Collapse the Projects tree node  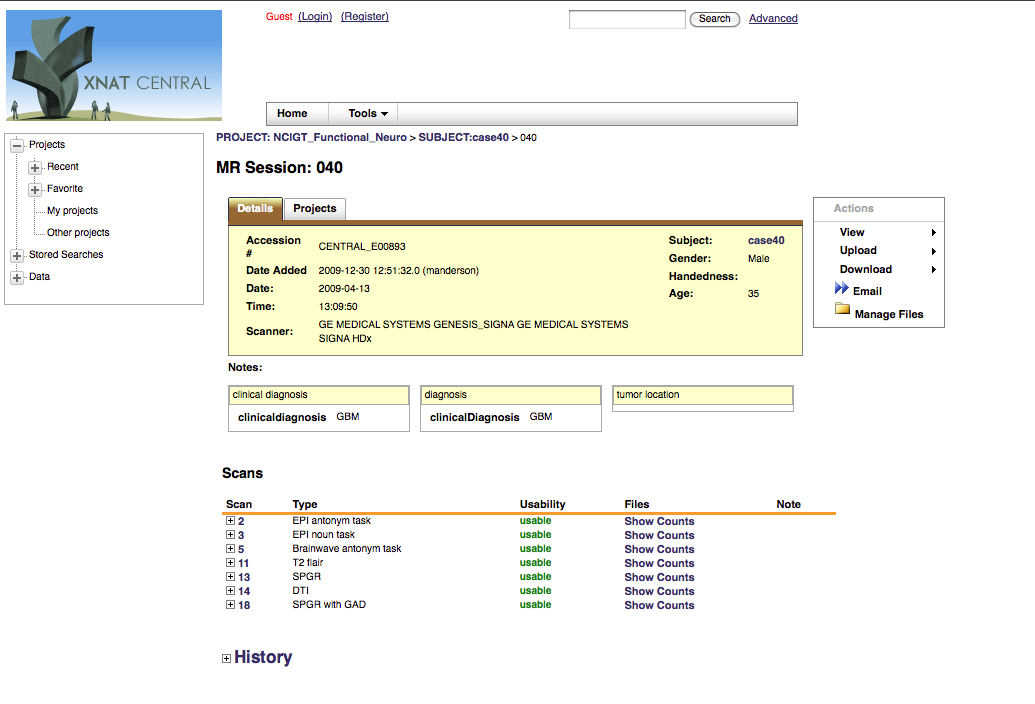pyautogui.click(x=17, y=145)
